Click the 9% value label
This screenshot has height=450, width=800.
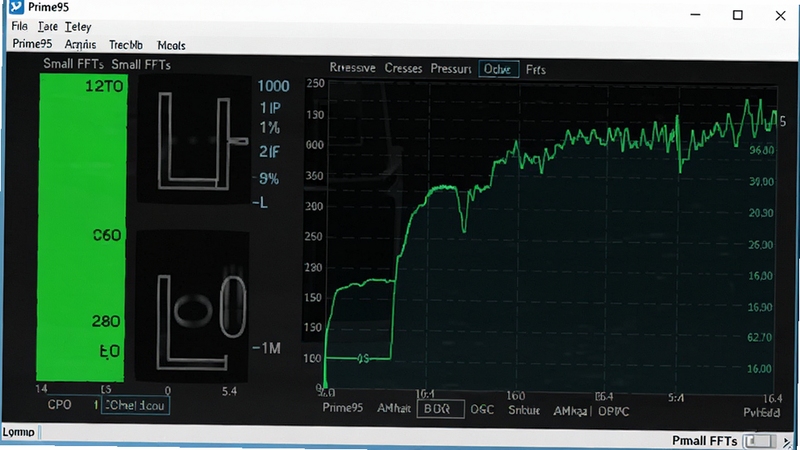(x=268, y=179)
